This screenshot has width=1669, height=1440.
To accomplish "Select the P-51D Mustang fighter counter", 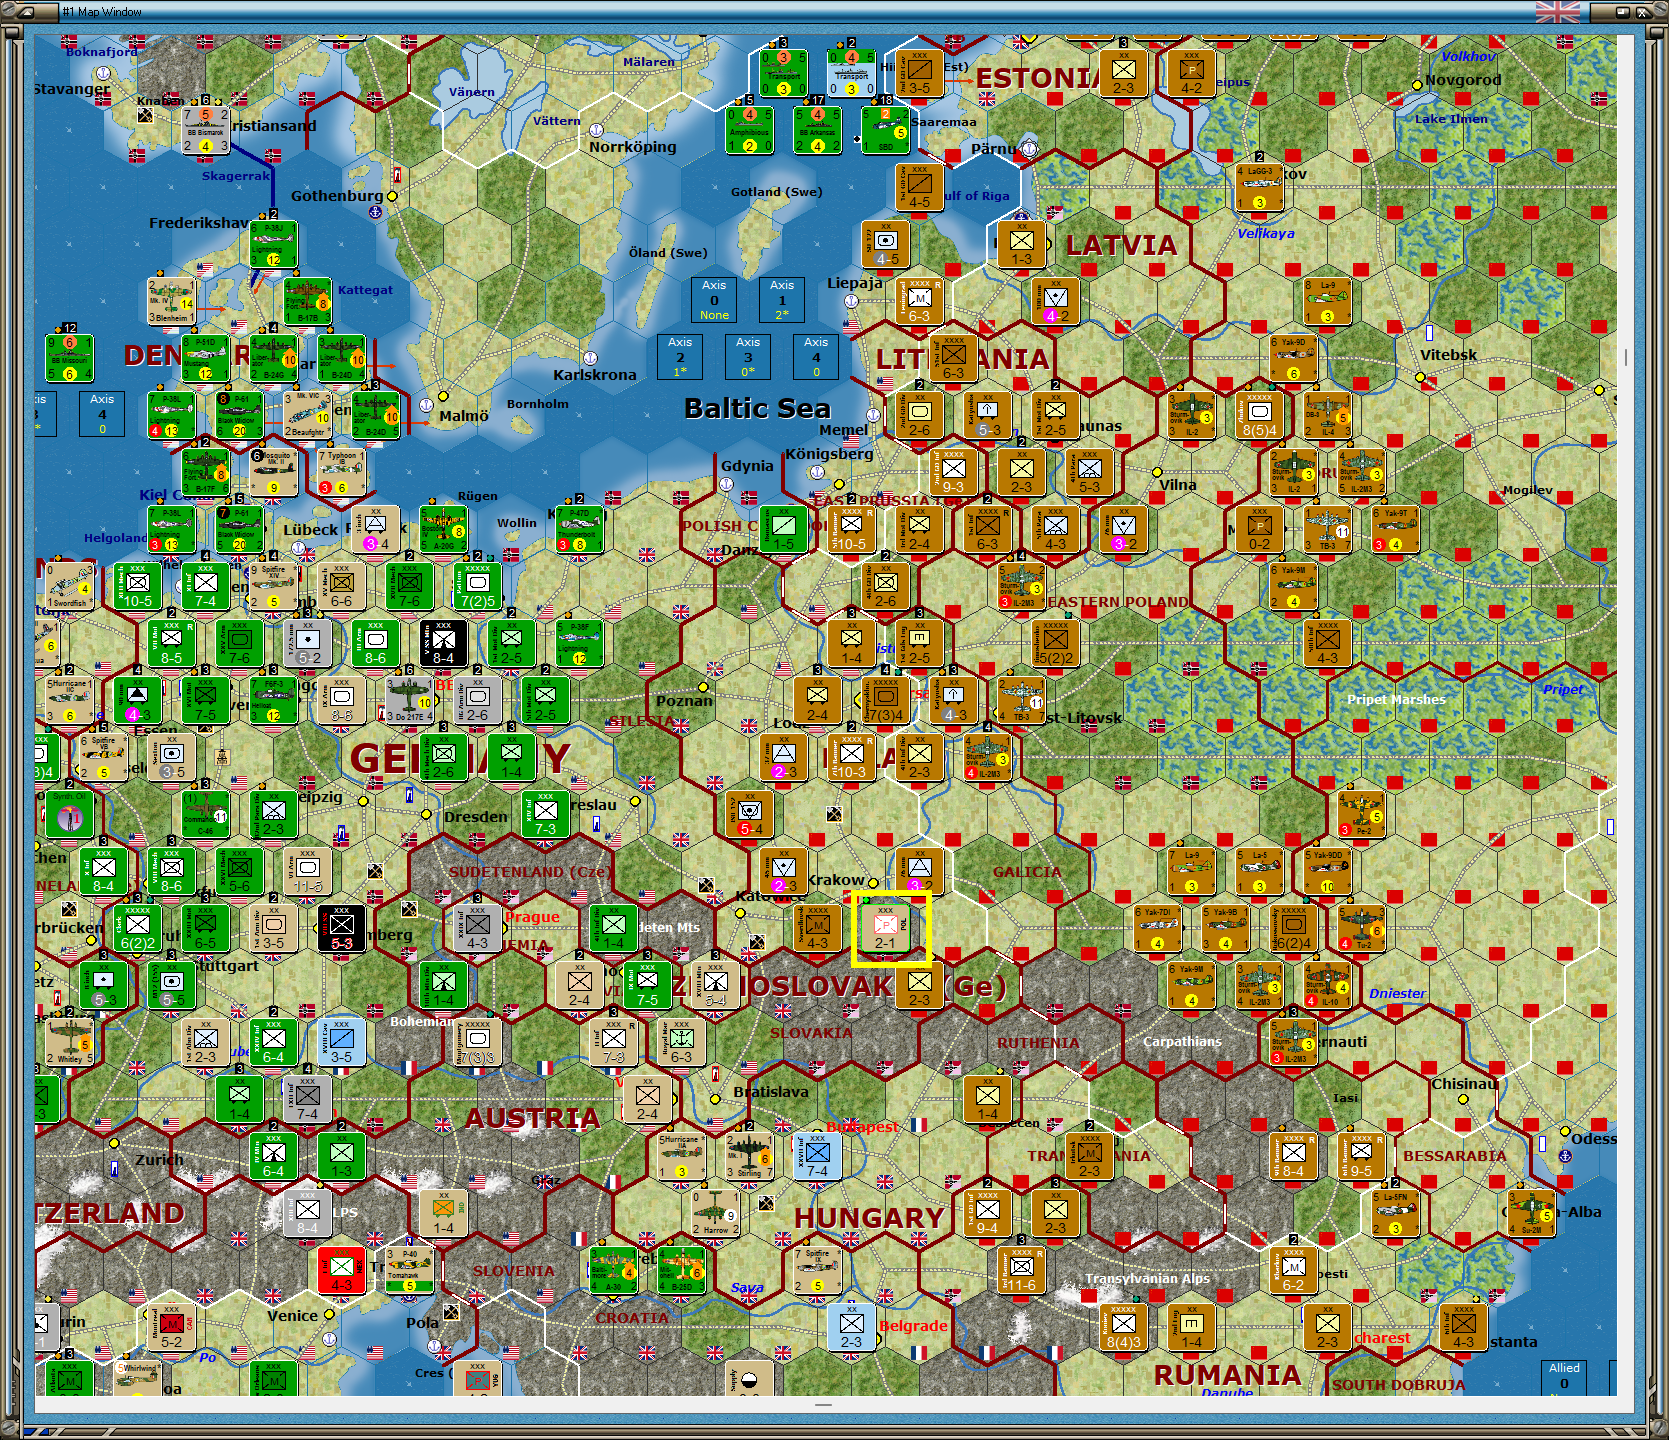I will click(205, 358).
